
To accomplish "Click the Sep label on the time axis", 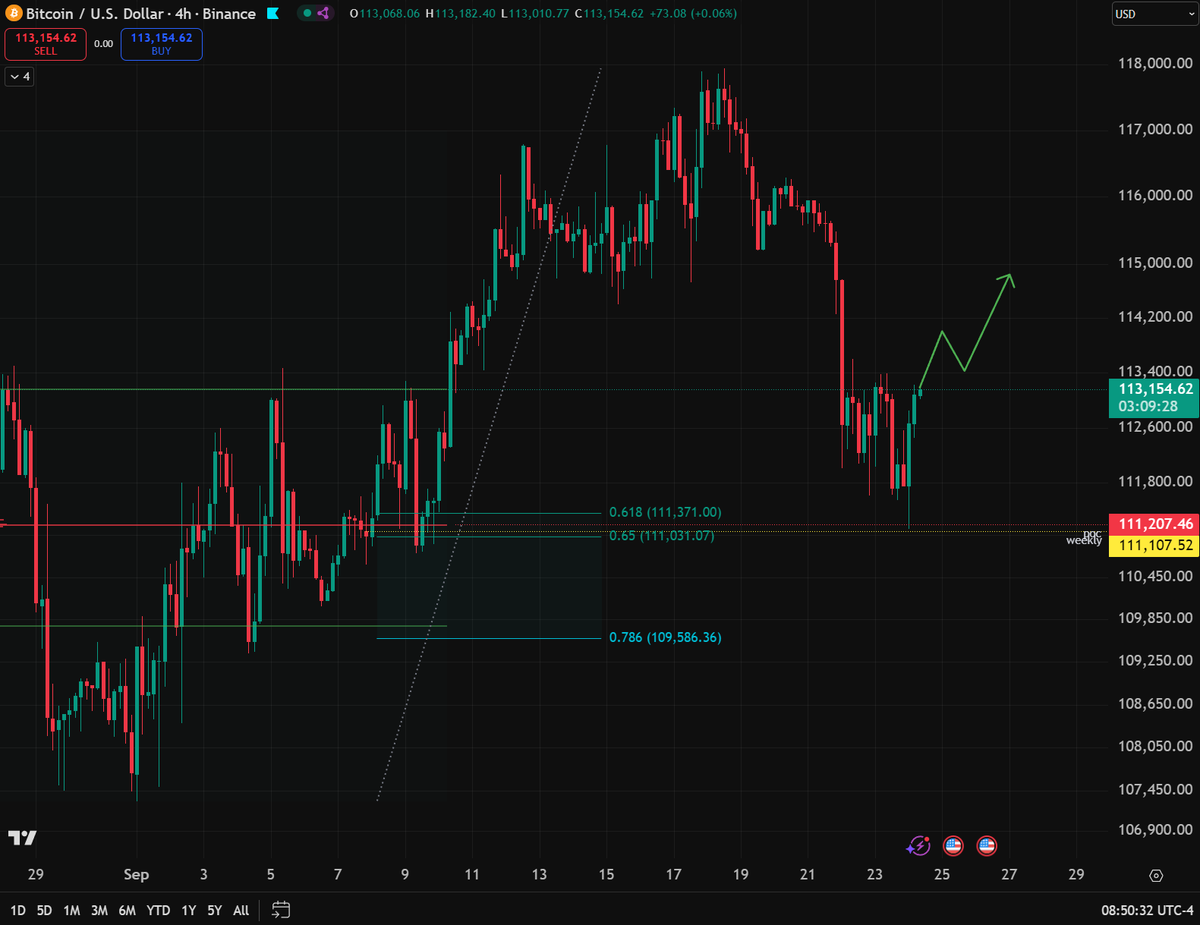I will 136,875.
